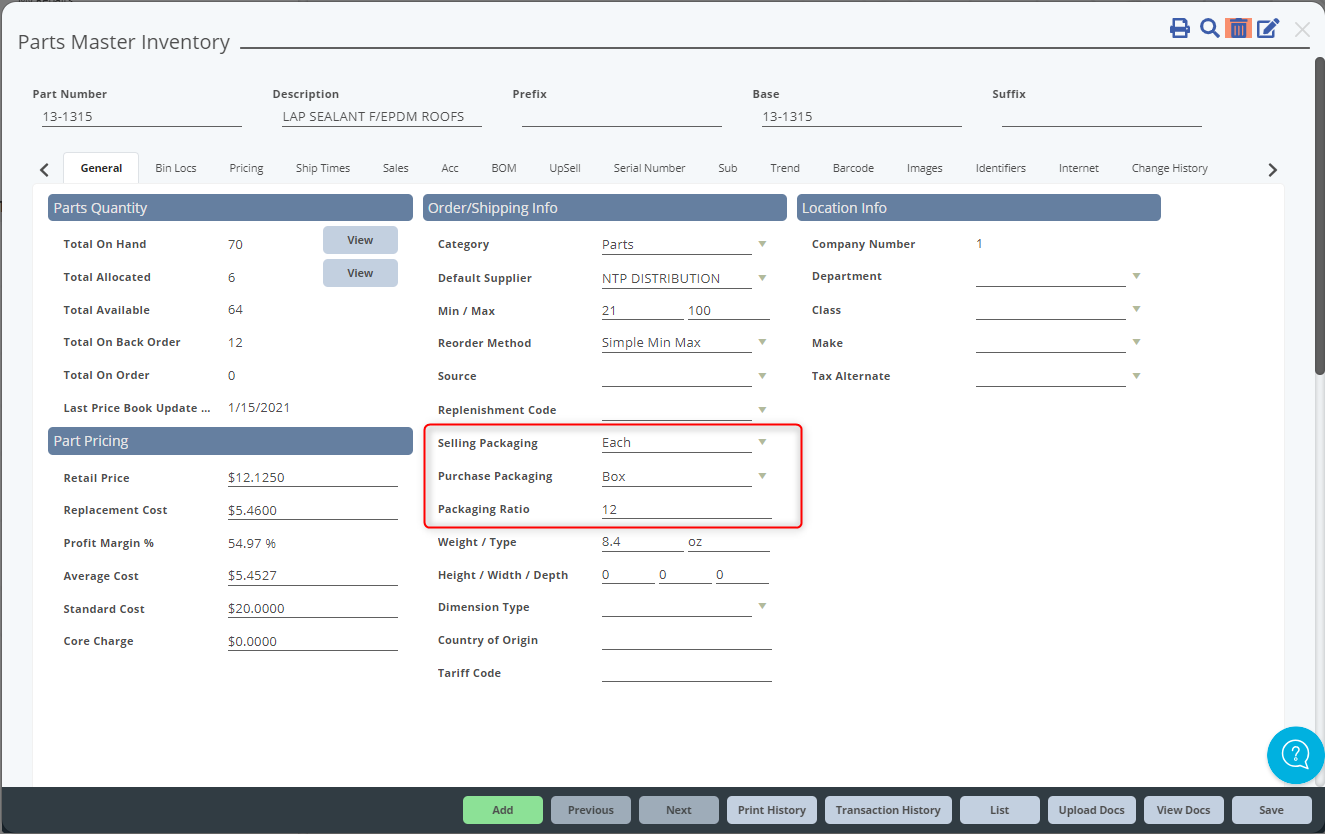Open the Identifiers tab
1325x834 pixels.
[1001, 168]
